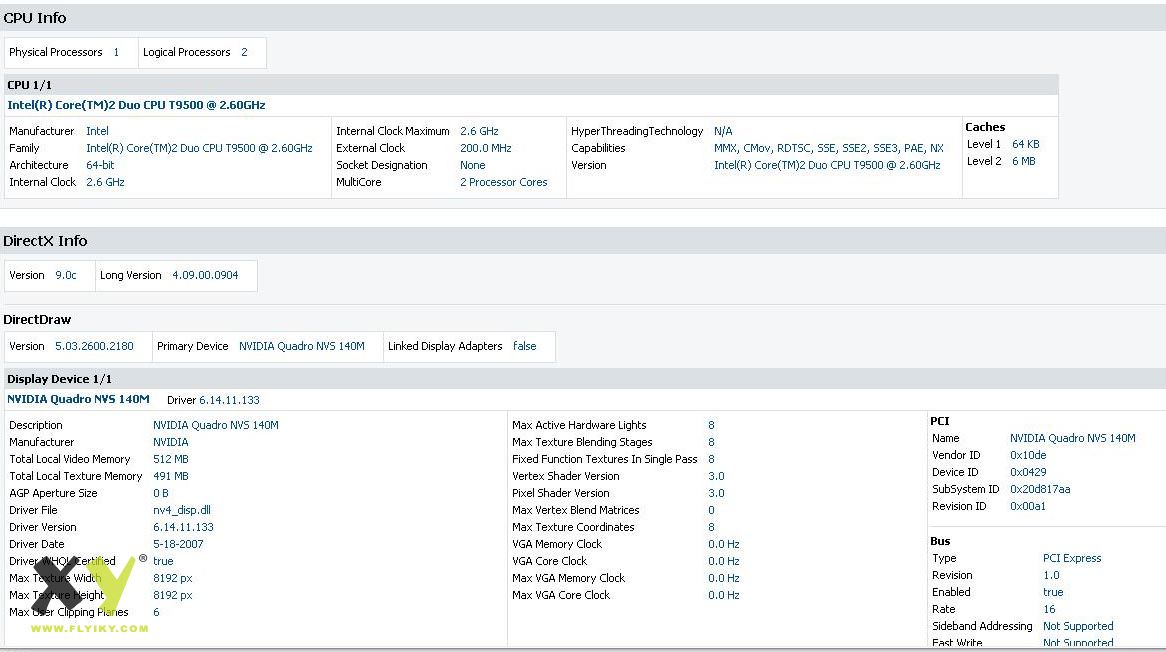Select the "Logical Processors" label
1166x652 pixels.
click(x=187, y=52)
